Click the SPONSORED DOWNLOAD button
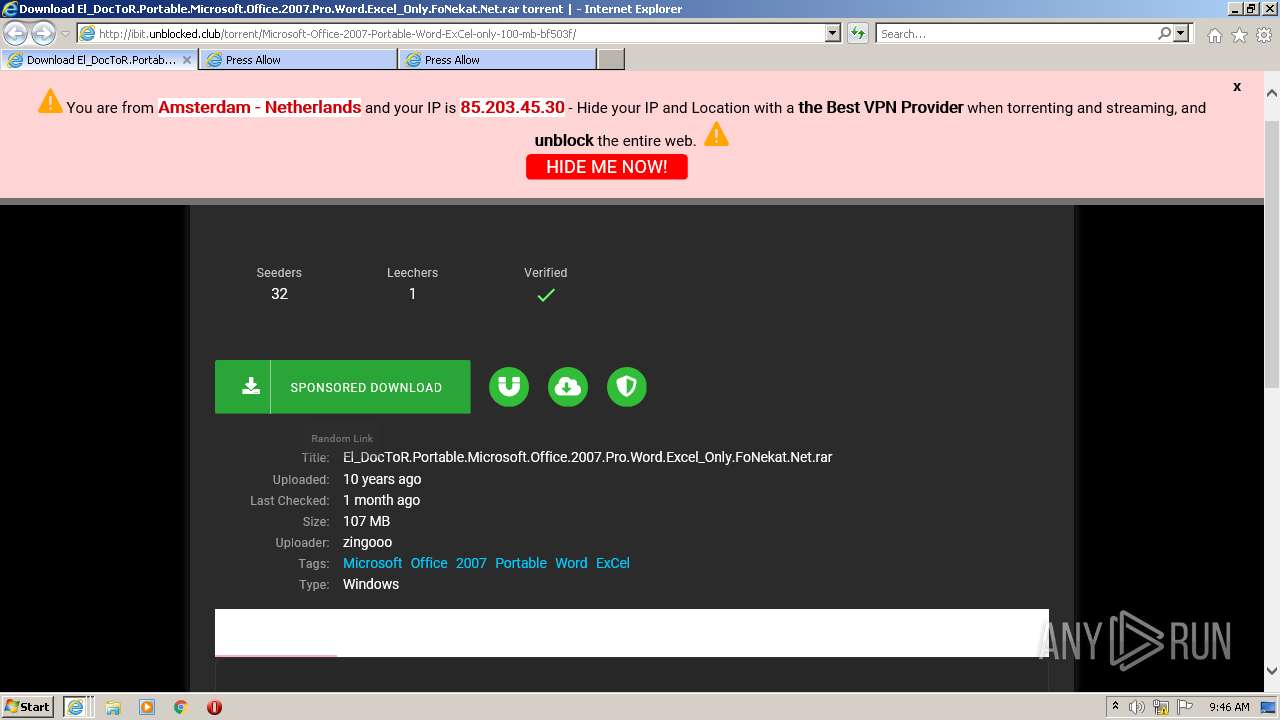This screenshot has height=720, width=1280. tap(342, 387)
